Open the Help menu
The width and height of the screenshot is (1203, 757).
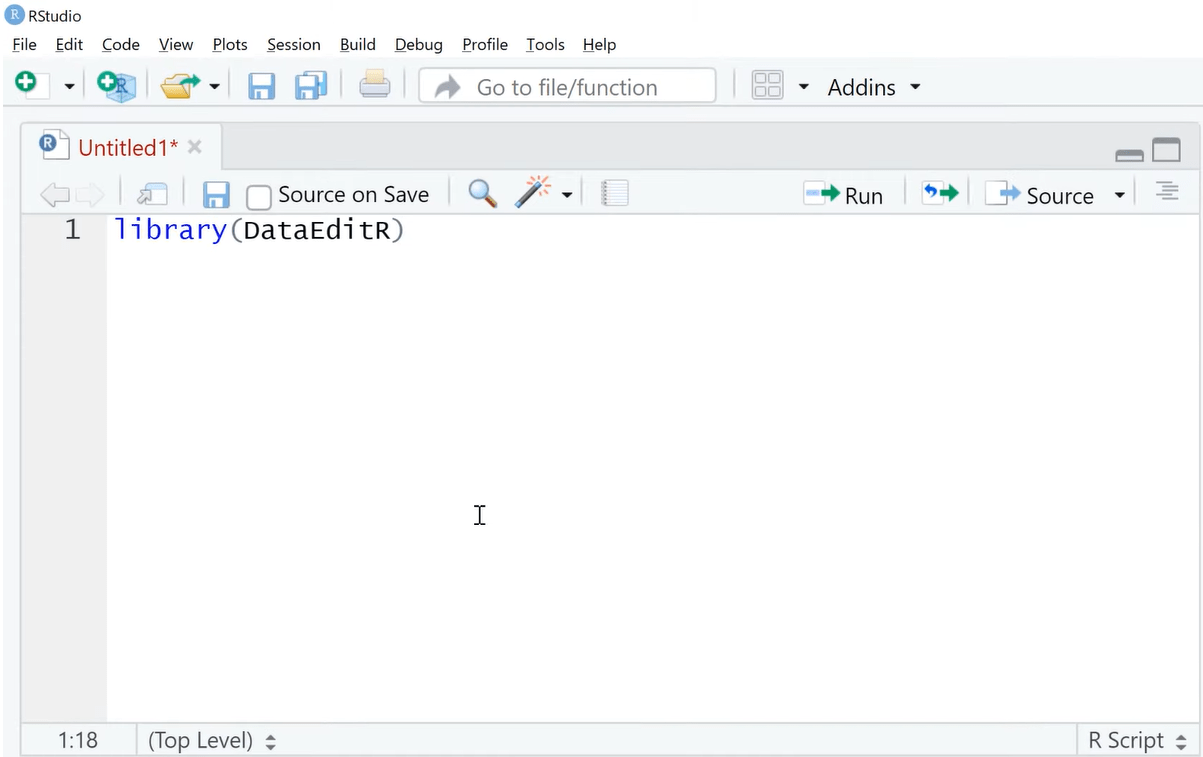point(599,44)
